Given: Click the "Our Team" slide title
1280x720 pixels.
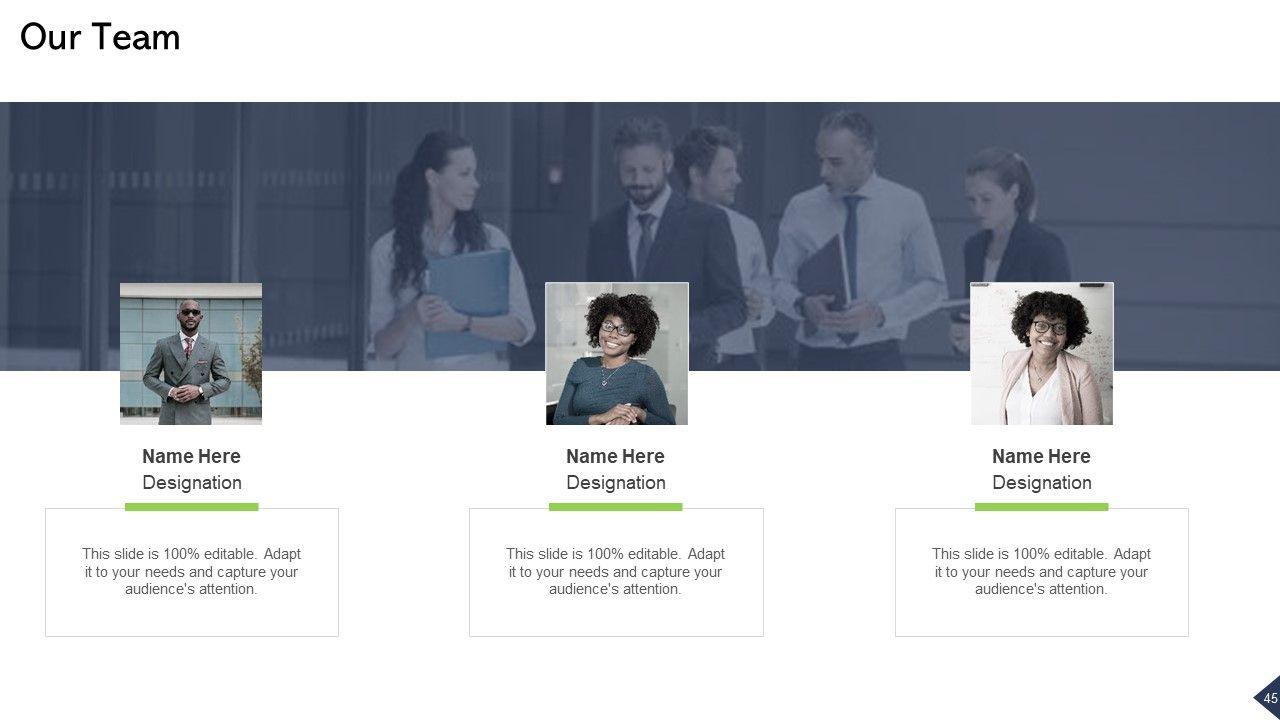Looking at the screenshot, I should [x=100, y=38].
